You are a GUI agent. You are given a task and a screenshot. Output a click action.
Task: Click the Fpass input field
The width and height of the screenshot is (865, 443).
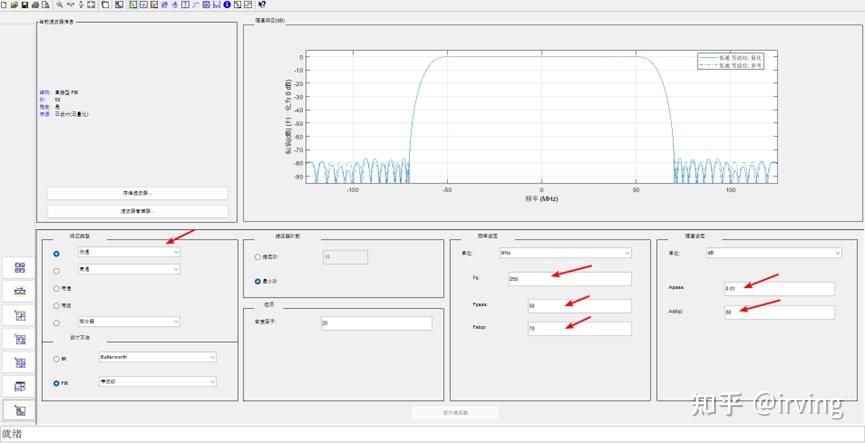pyautogui.click(x=580, y=306)
